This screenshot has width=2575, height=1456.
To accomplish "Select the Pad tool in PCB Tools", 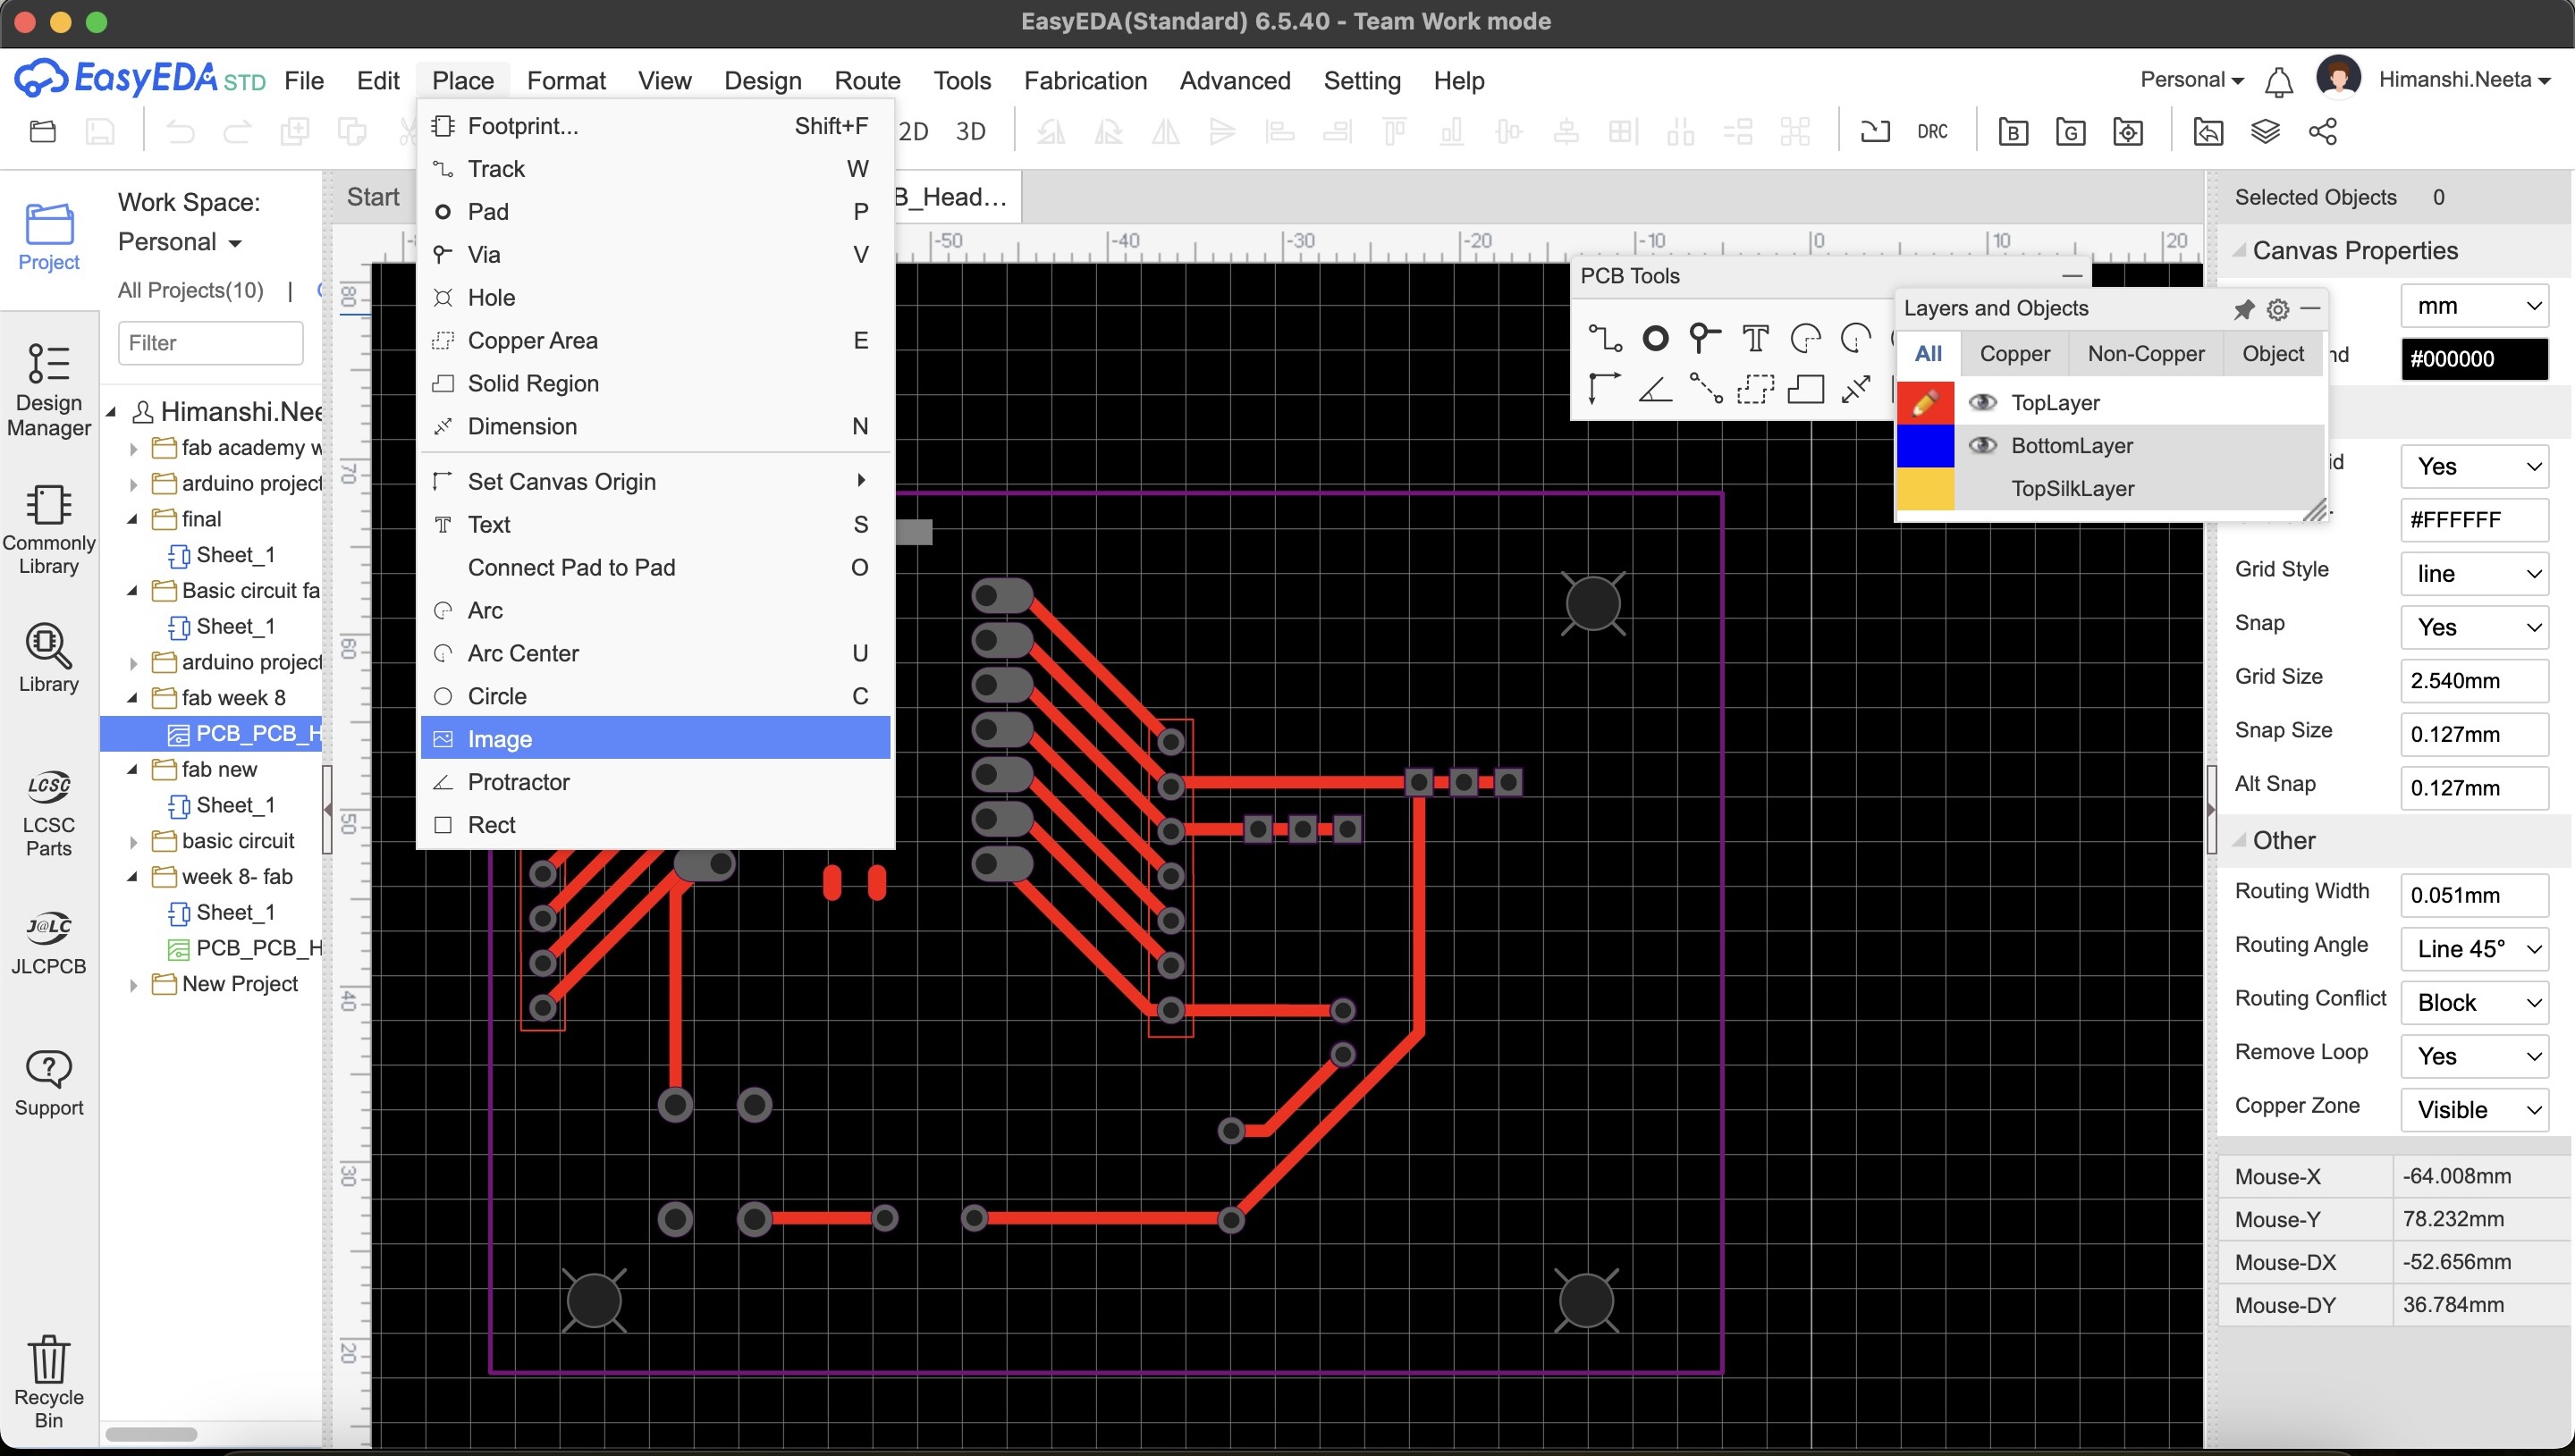I will (x=1655, y=339).
